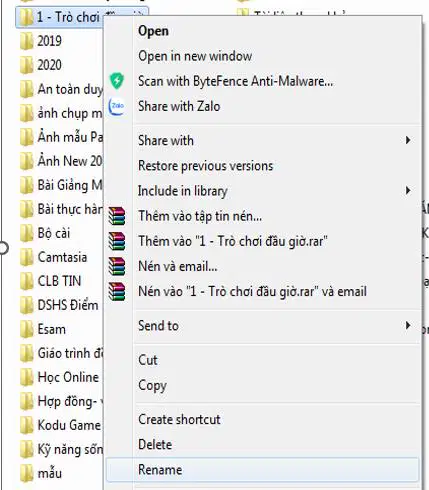Viewport: 429px width, 490px height.
Task: Click WinRAR icon beside Thêm vào tập tin nén
Action: pyautogui.click(x=117, y=216)
